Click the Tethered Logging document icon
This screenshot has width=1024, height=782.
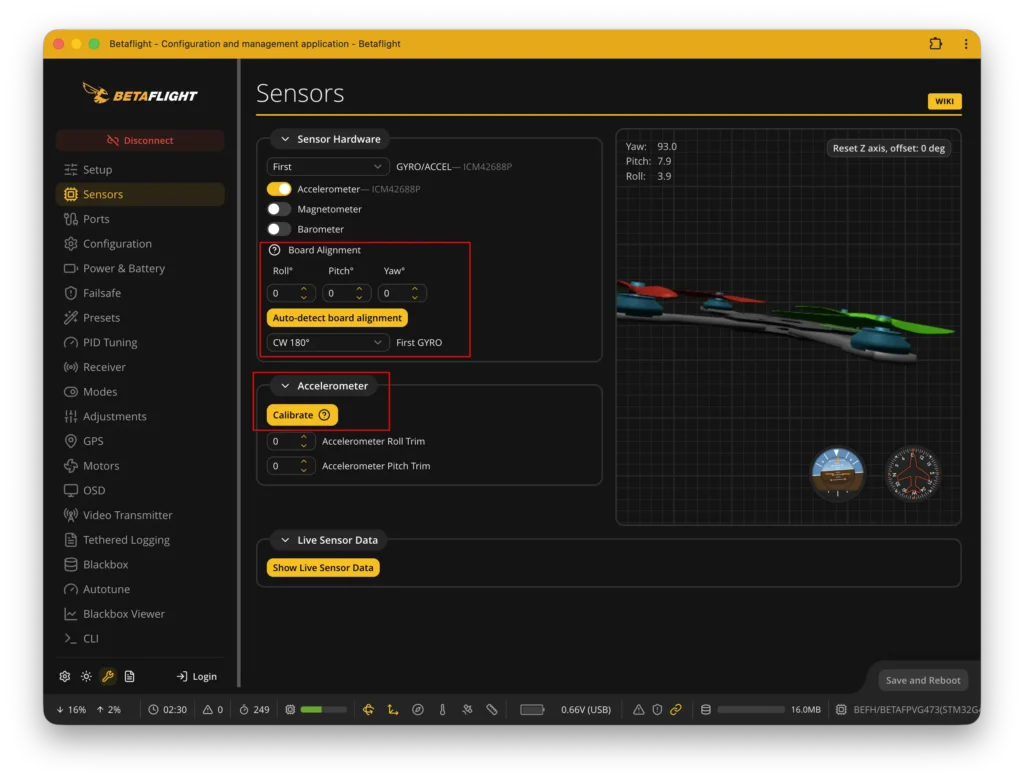71,540
